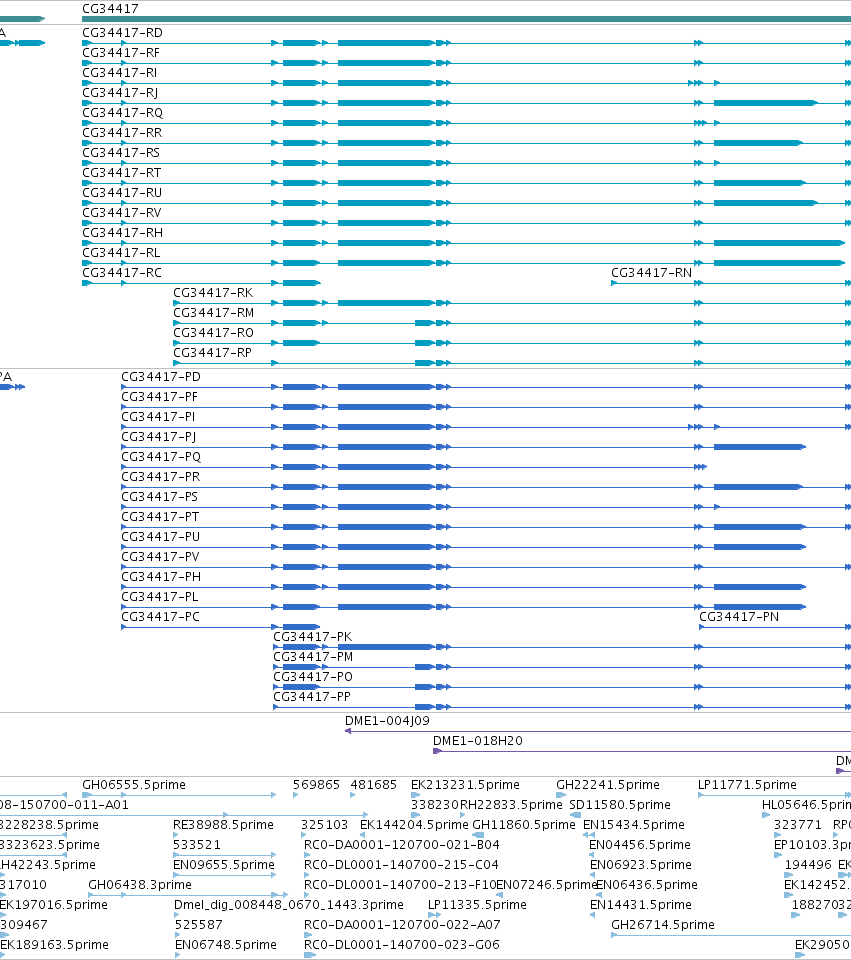Viewport: 851px width, 960px height.
Task: Click the EK213231.5prime EST label
Action: pyautogui.click(x=465, y=785)
